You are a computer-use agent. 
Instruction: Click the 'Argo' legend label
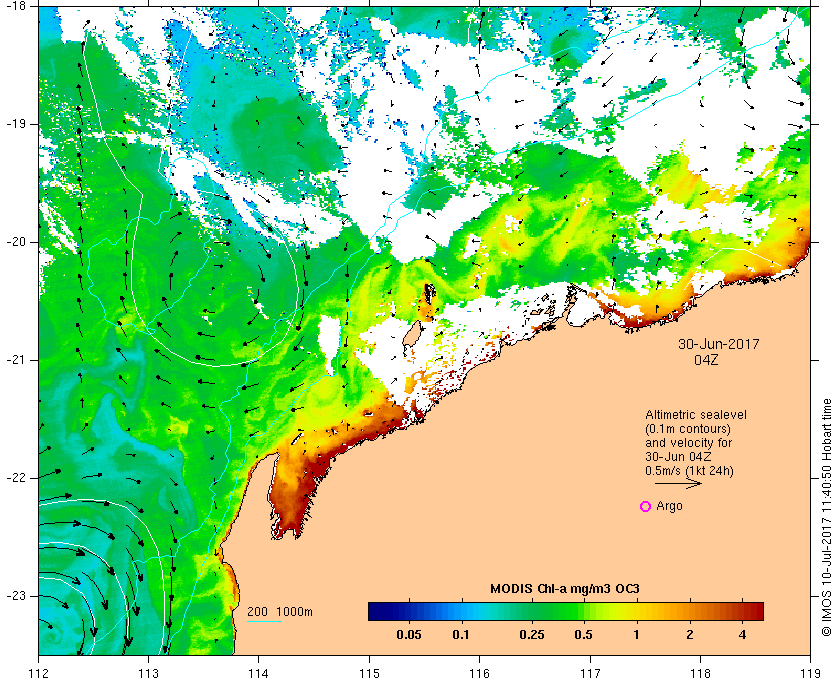tap(669, 506)
